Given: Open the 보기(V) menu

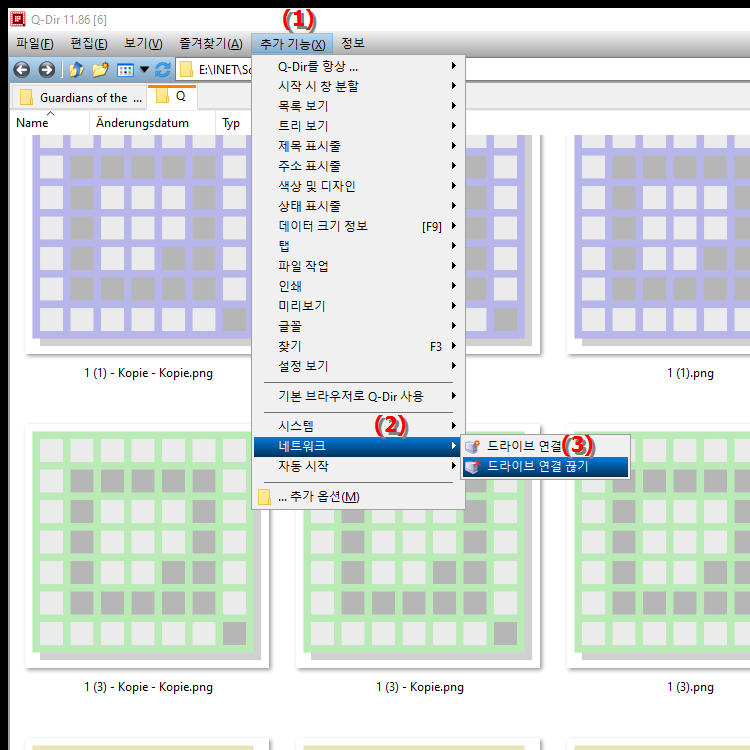Looking at the screenshot, I should click(143, 44).
